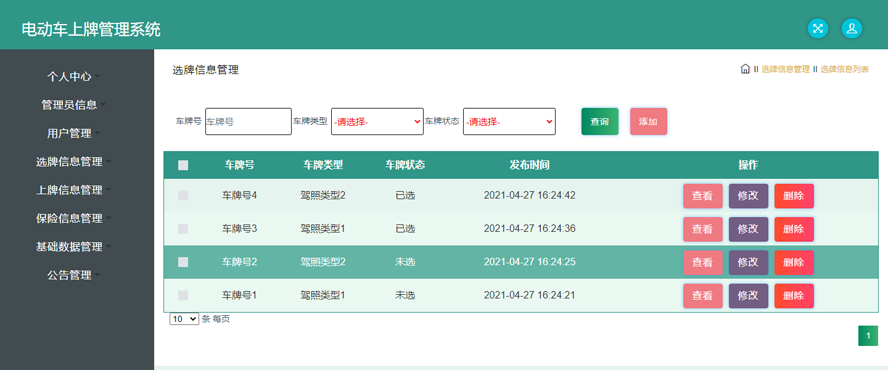Click the pink 添加 add button

coord(648,121)
